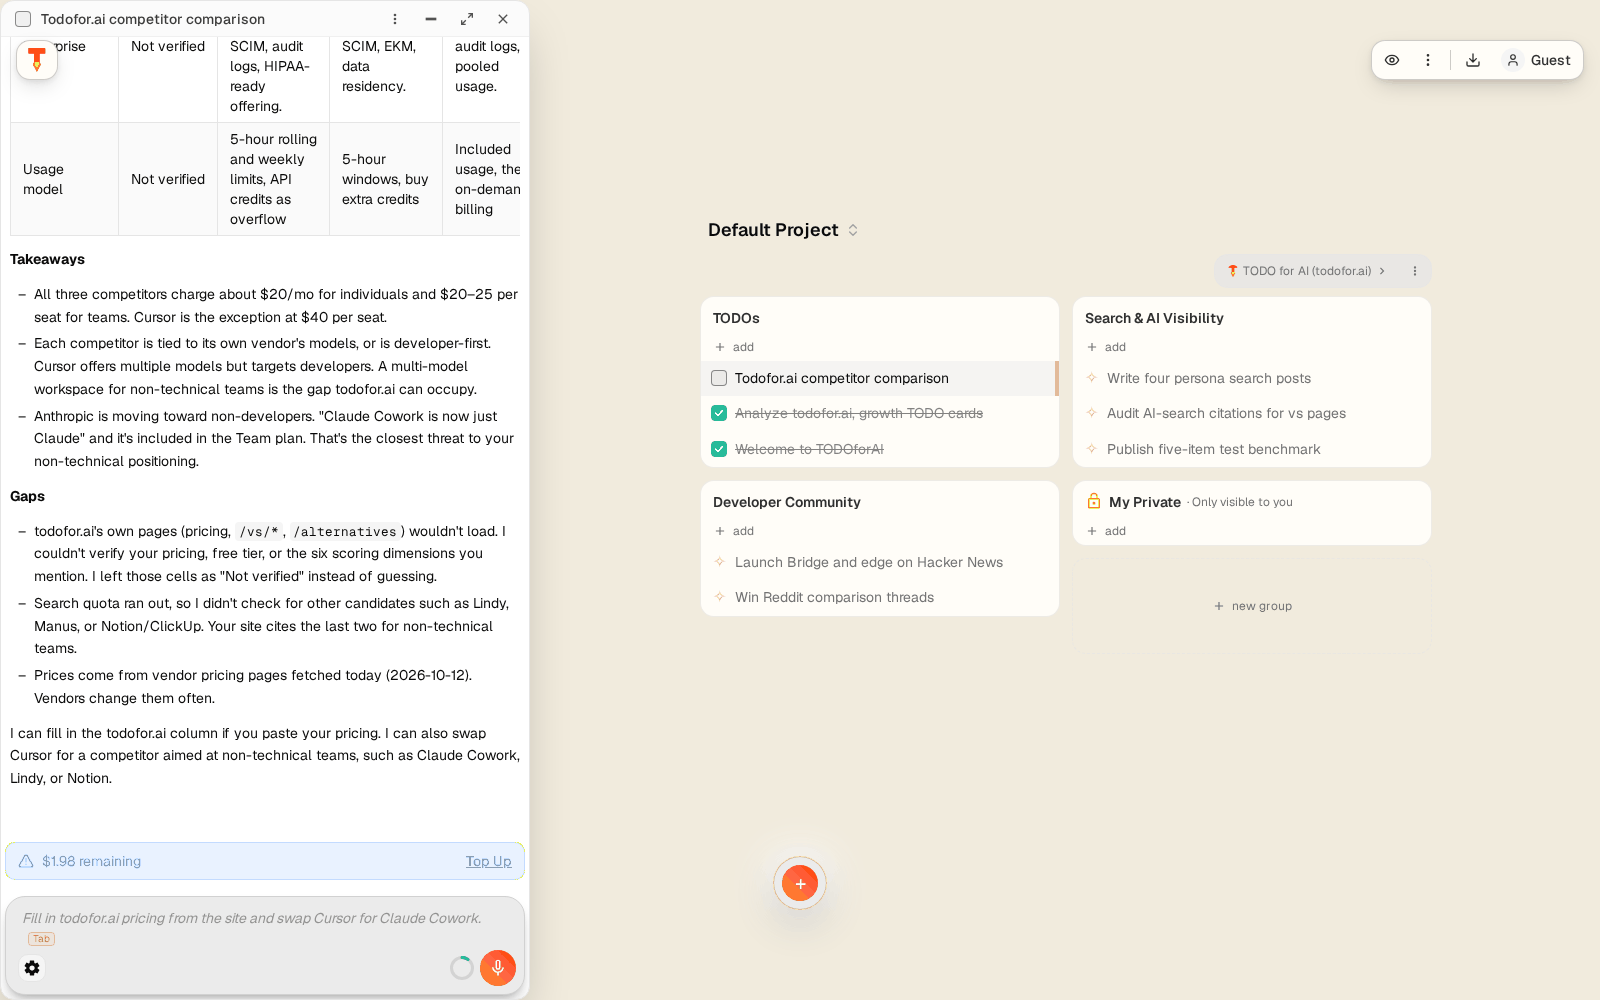Click the Guest user account button
Screen dimensions: 1600x1000
pos(1538,60)
